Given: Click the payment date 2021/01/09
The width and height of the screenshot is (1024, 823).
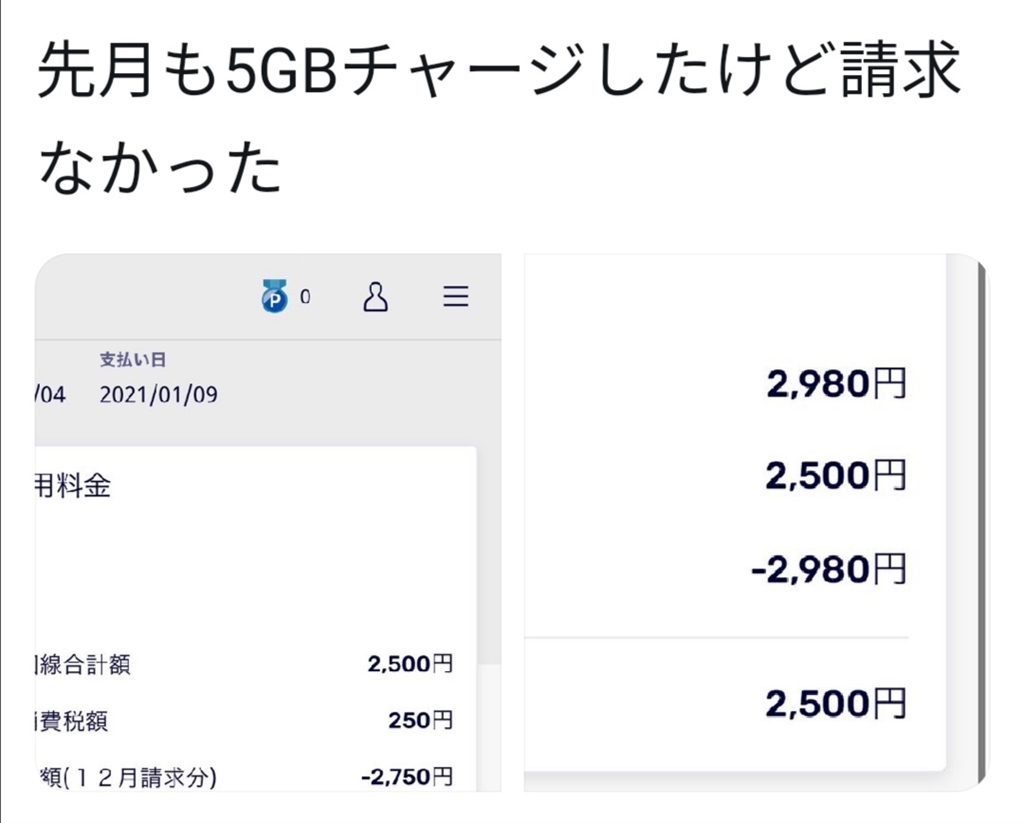Looking at the screenshot, I should (x=158, y=395).
